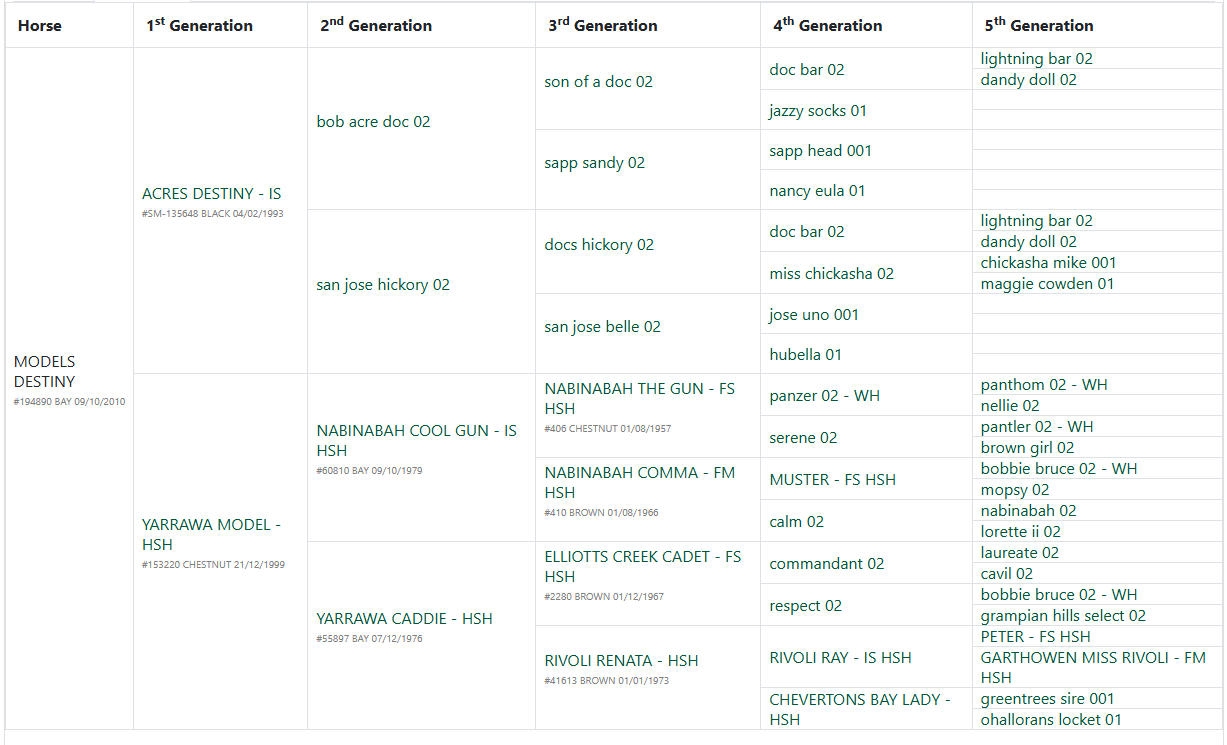Click RIVOLI RENATA - HSH link
The image size is (1227, 745).
point(621,661)
